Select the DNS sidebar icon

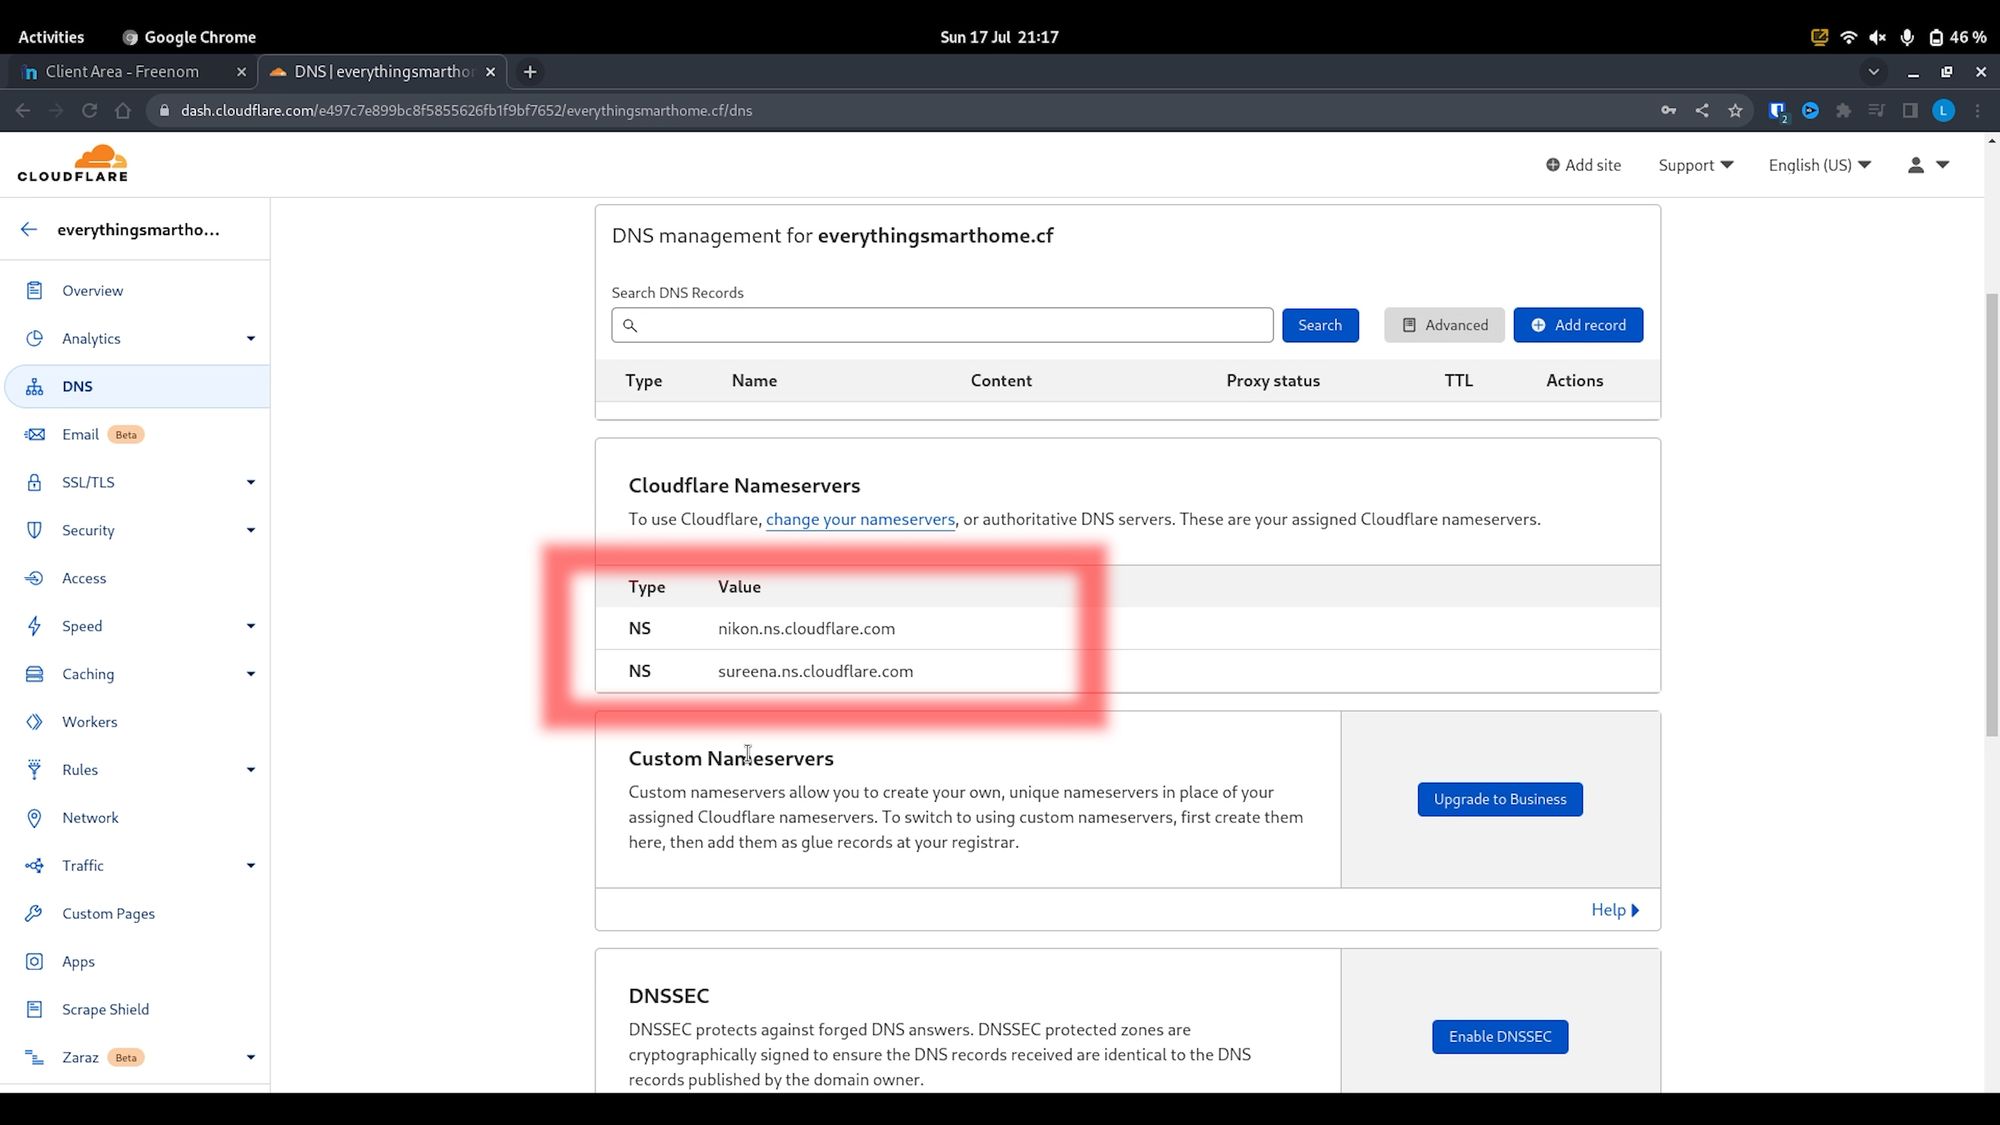point(34,386)
